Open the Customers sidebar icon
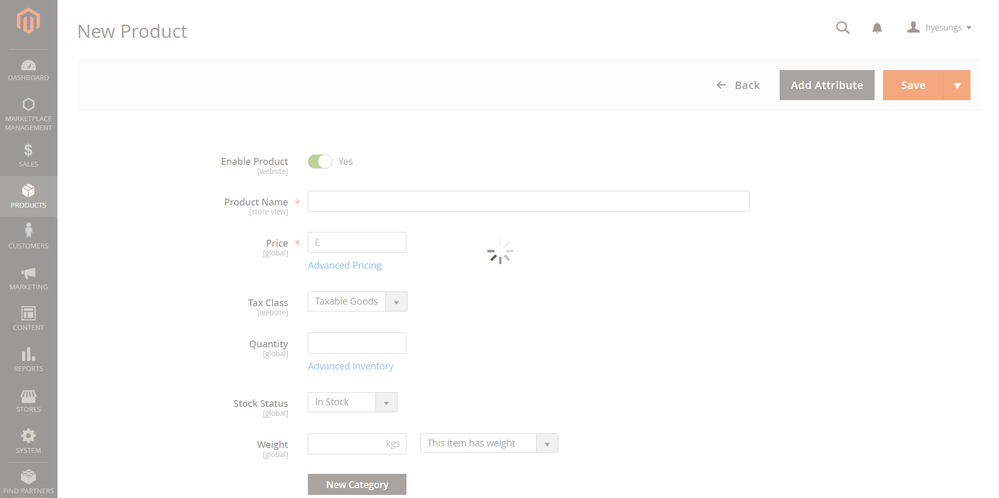The image size is (999, 498). pyautogui.click(x=28, y=236)
